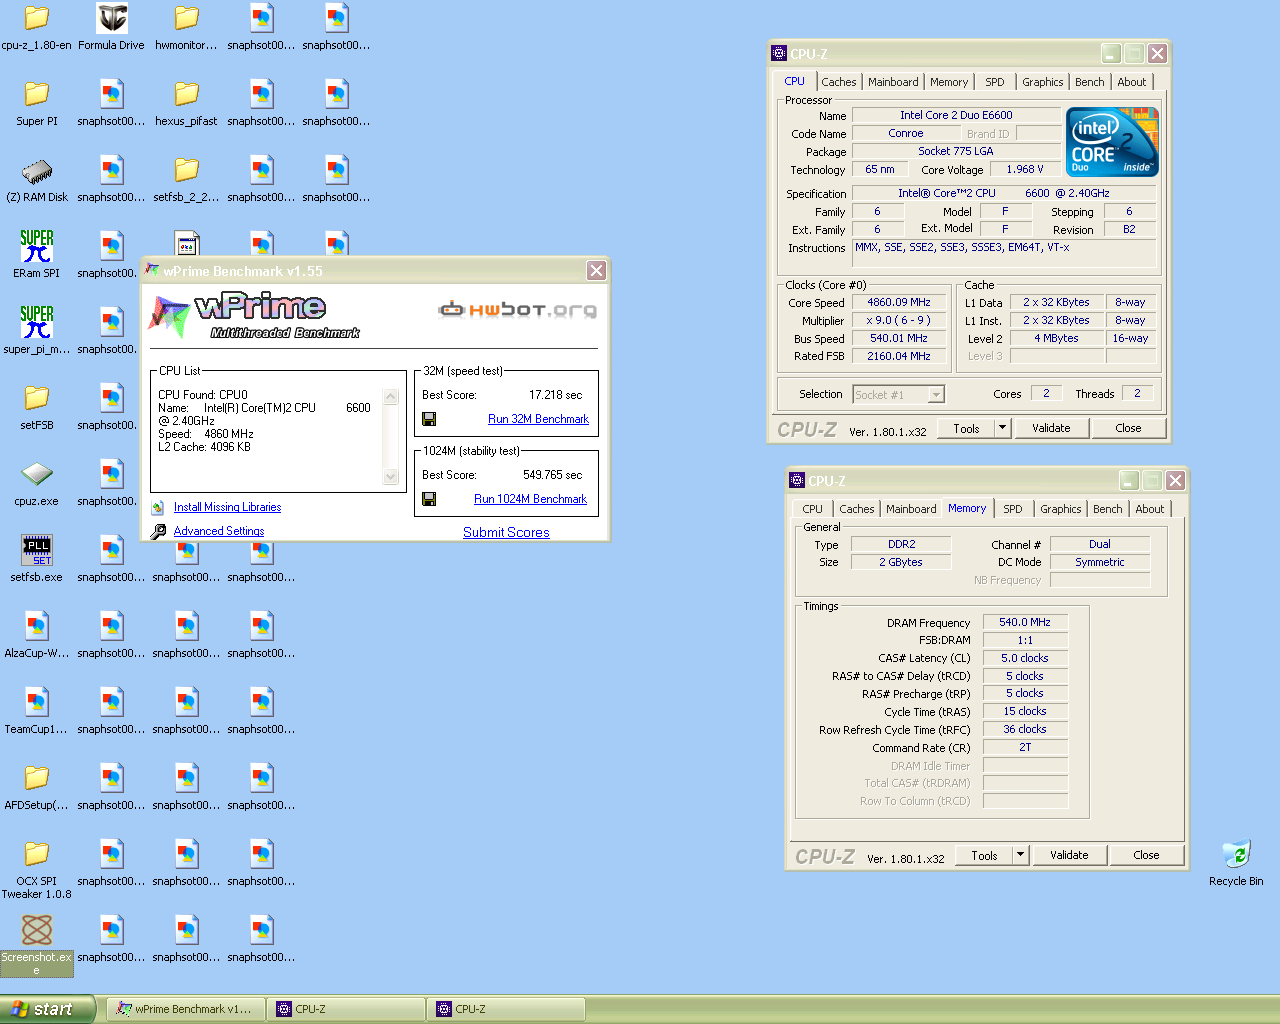Click Validate in upper CPU-Z window

pyautogui.click(x=1051, y=428)
